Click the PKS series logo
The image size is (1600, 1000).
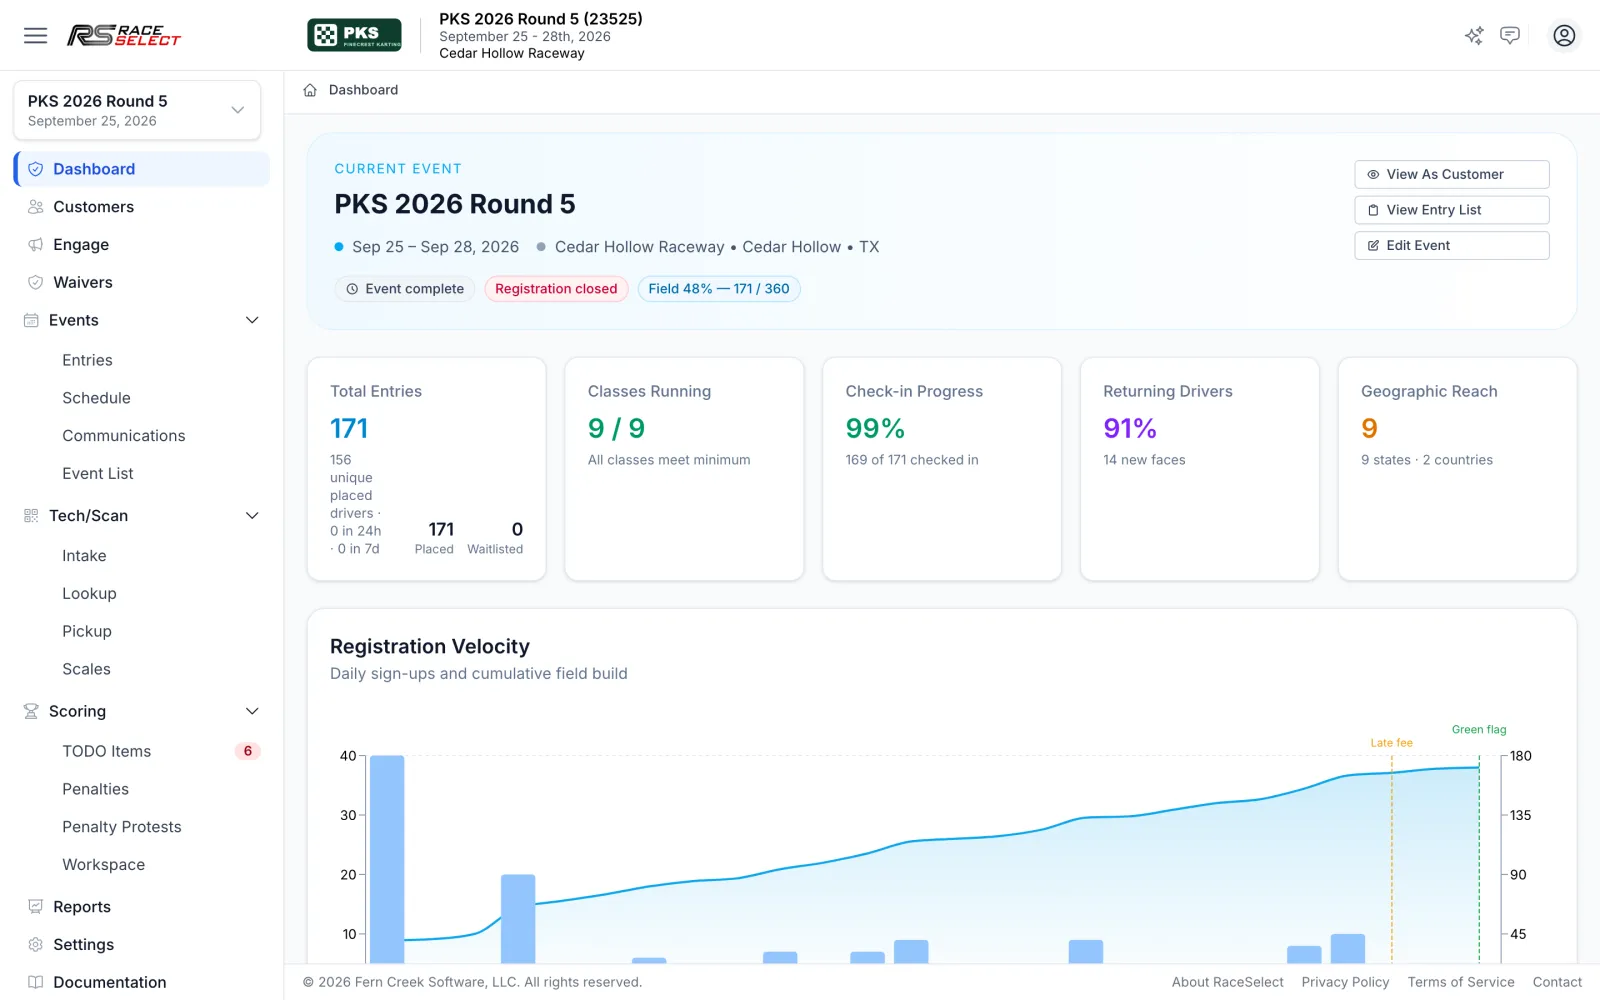(354, 35)
